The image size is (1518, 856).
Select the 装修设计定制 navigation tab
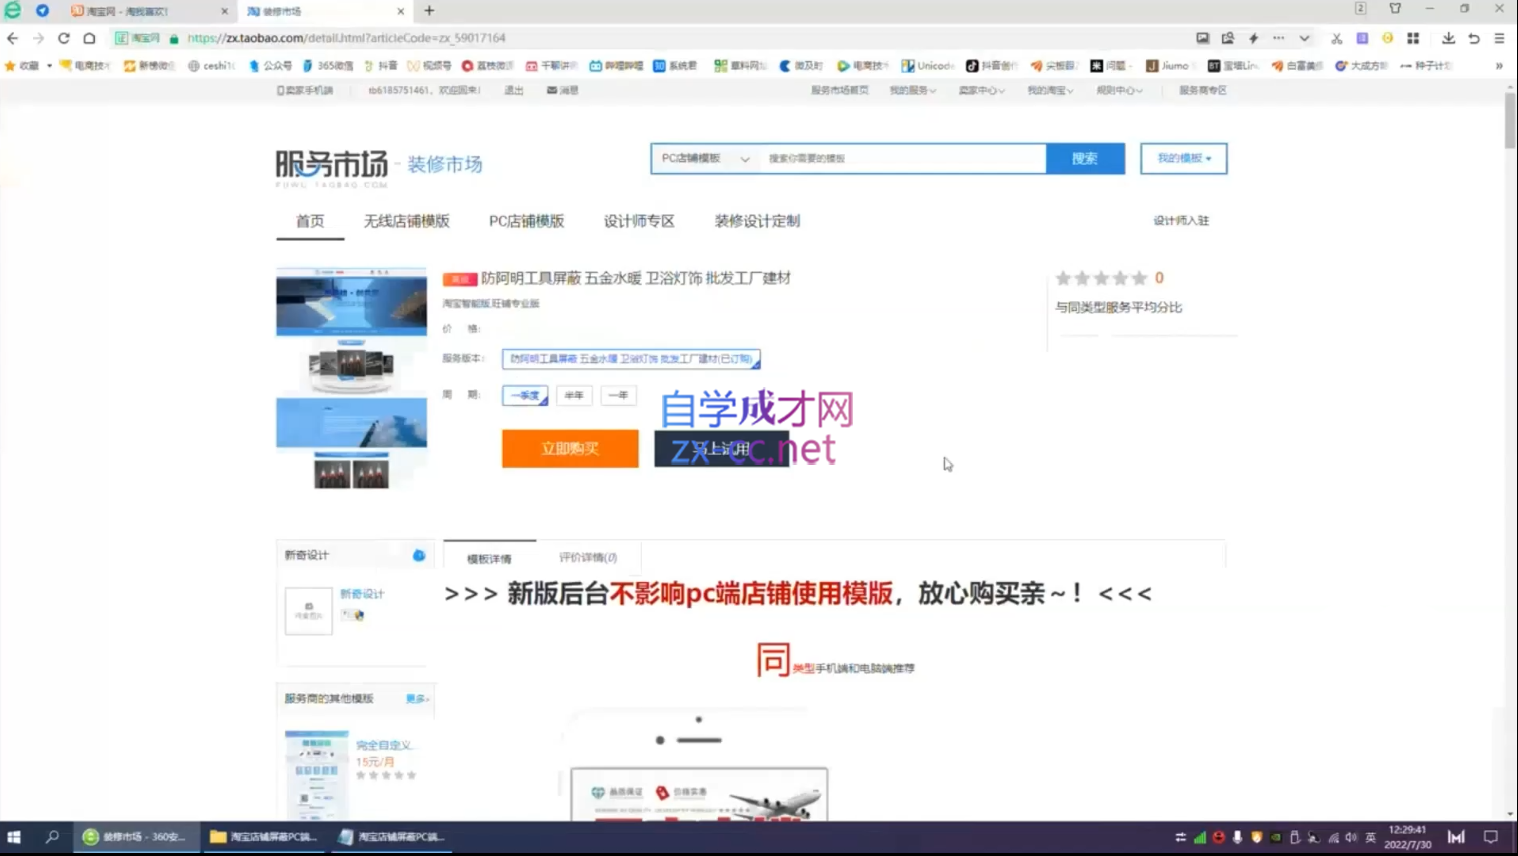pos(757,221)
